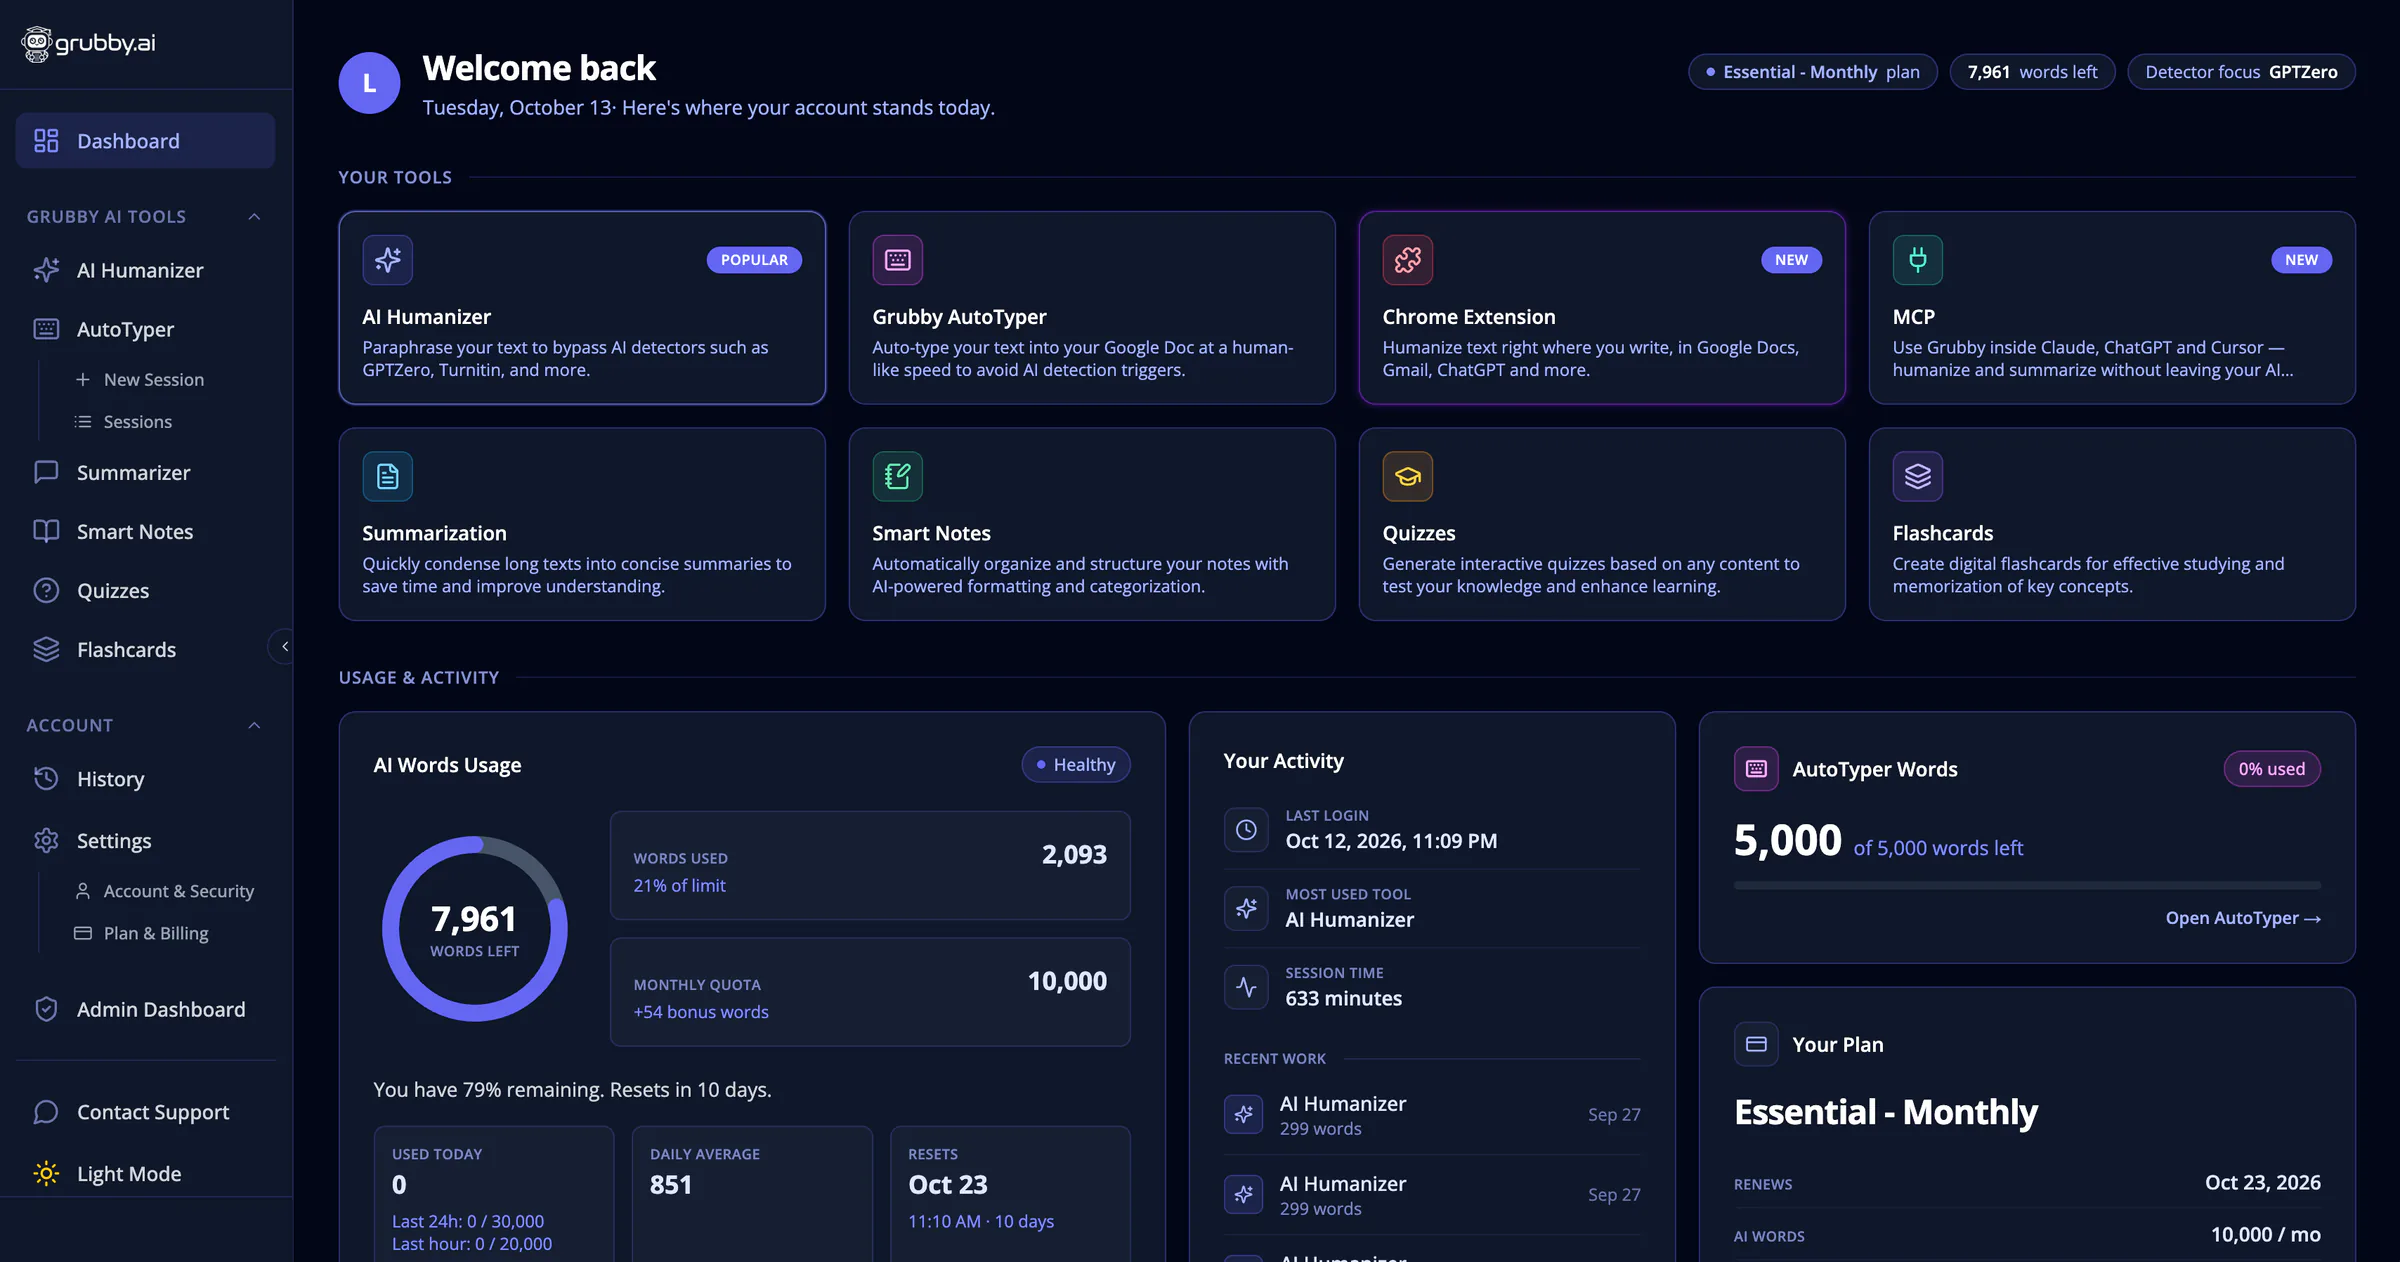Click the Quizzes question mark icon in sidebar
This screenshot has width=2400, height=1262.
click(46, 590)
